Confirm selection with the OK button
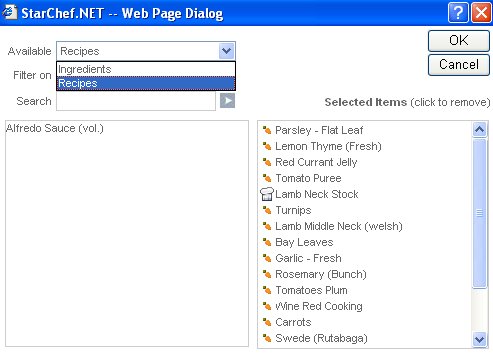 [459, 41]
